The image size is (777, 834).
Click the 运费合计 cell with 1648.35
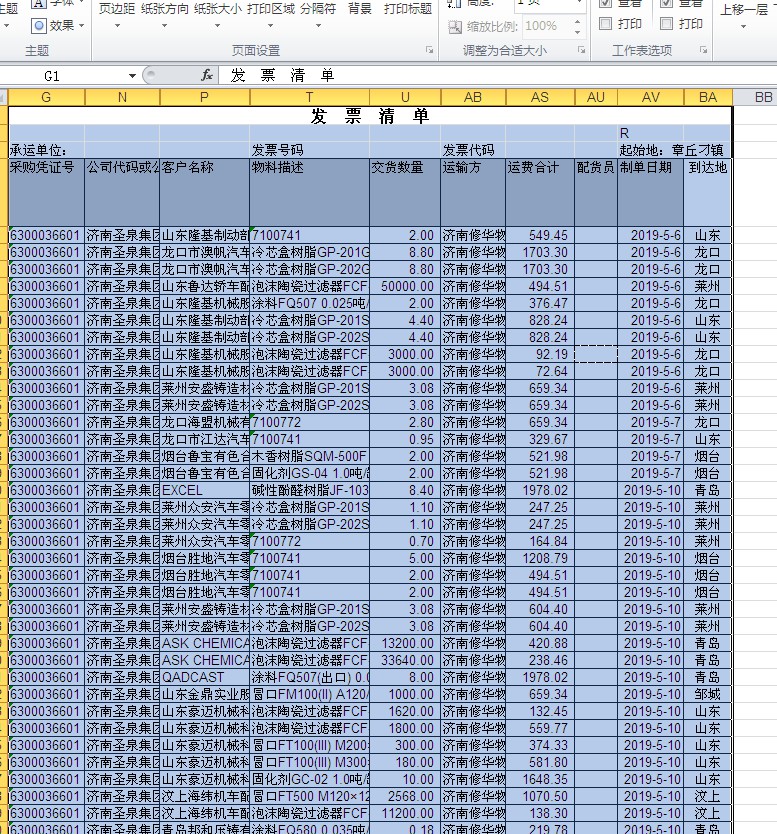pos(540,779)
